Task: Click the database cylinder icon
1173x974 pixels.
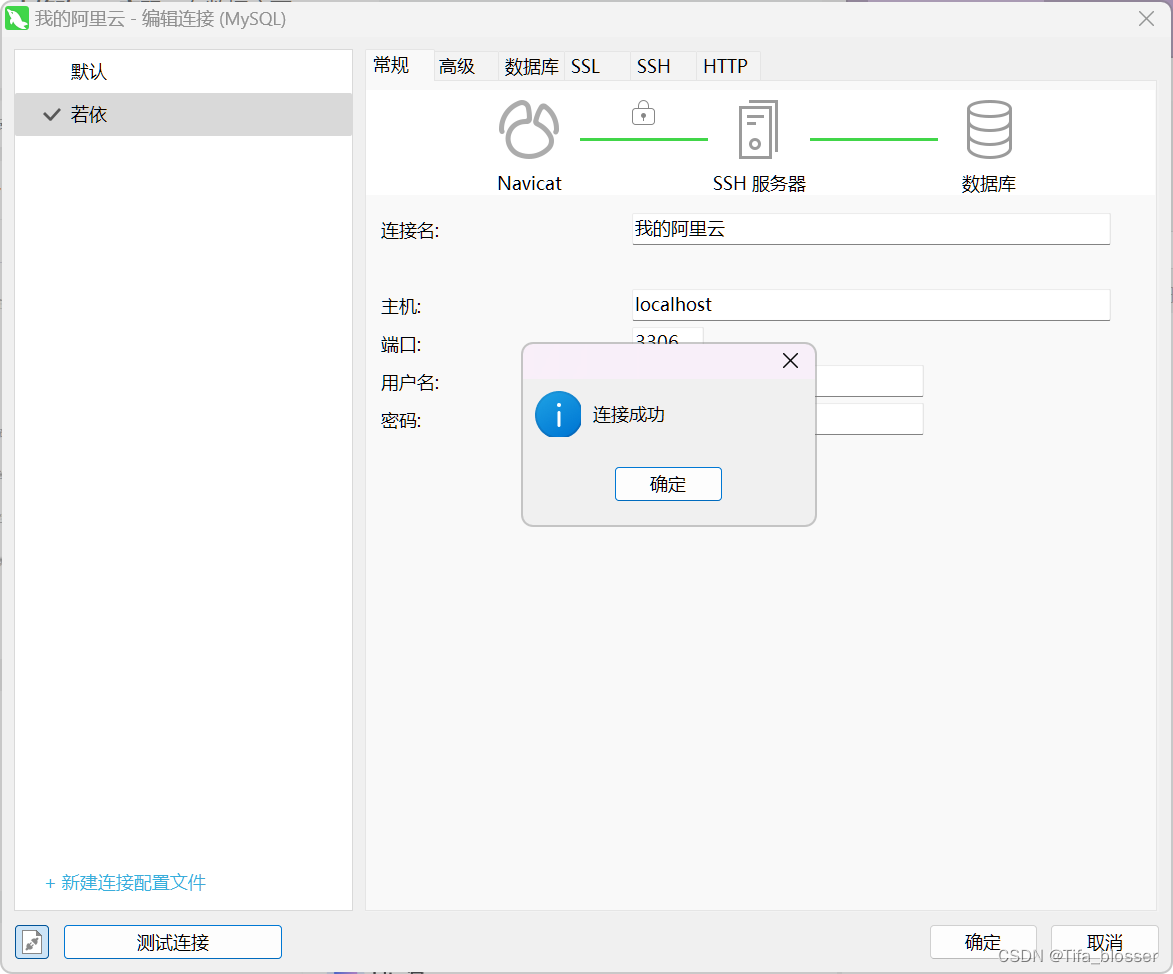Action: [989, 129]
